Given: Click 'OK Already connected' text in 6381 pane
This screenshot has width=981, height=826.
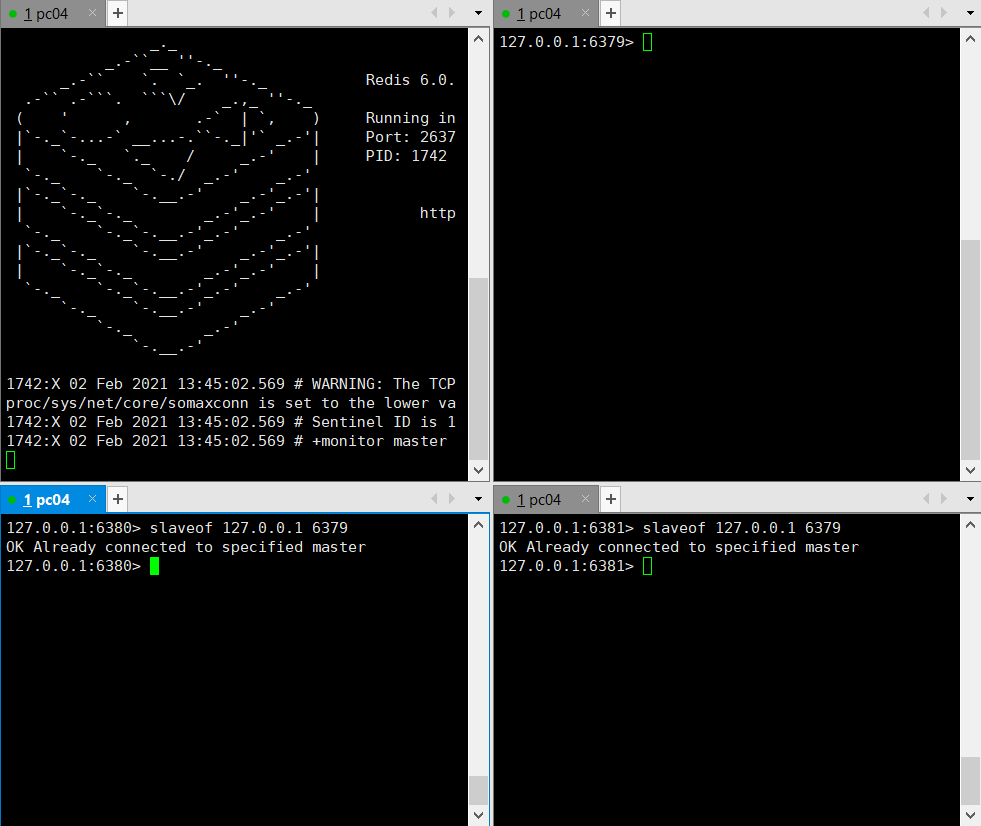Looking at the screenshot, I should click(x=679, y=547).
